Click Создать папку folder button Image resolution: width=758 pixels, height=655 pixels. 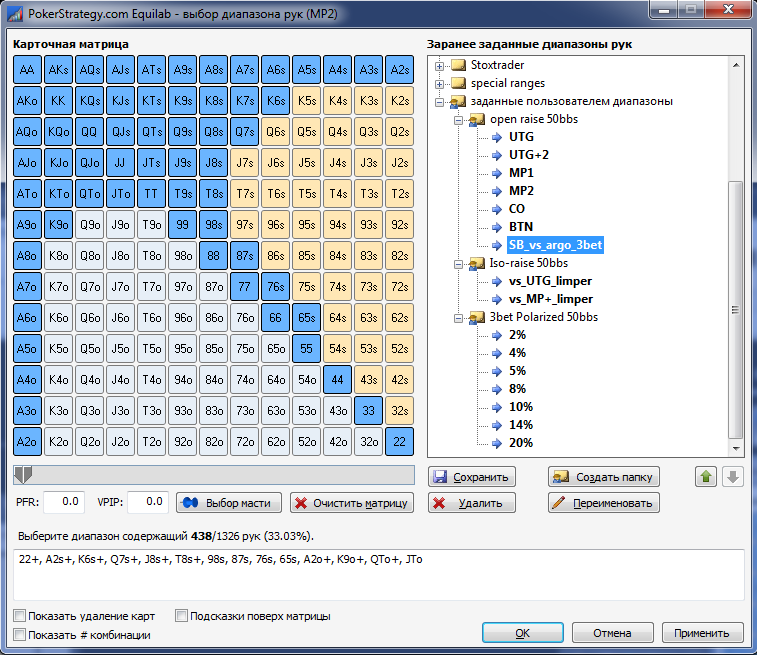click(604, 477)
